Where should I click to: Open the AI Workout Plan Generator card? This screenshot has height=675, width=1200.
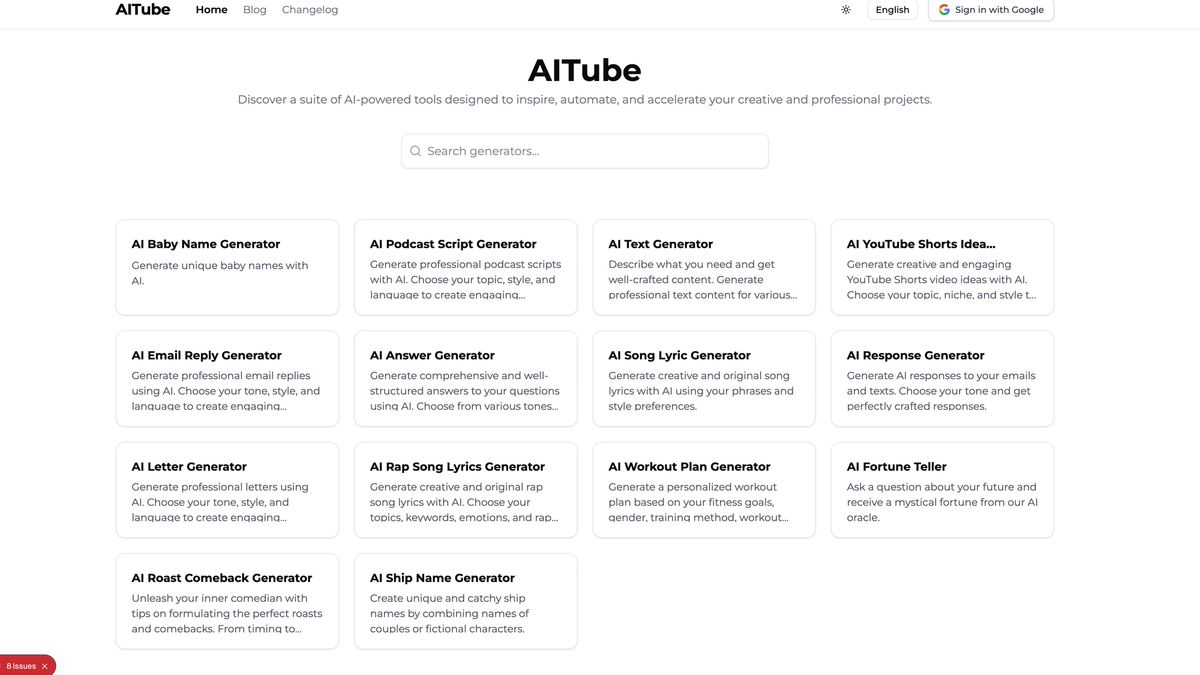click(704, 490)
